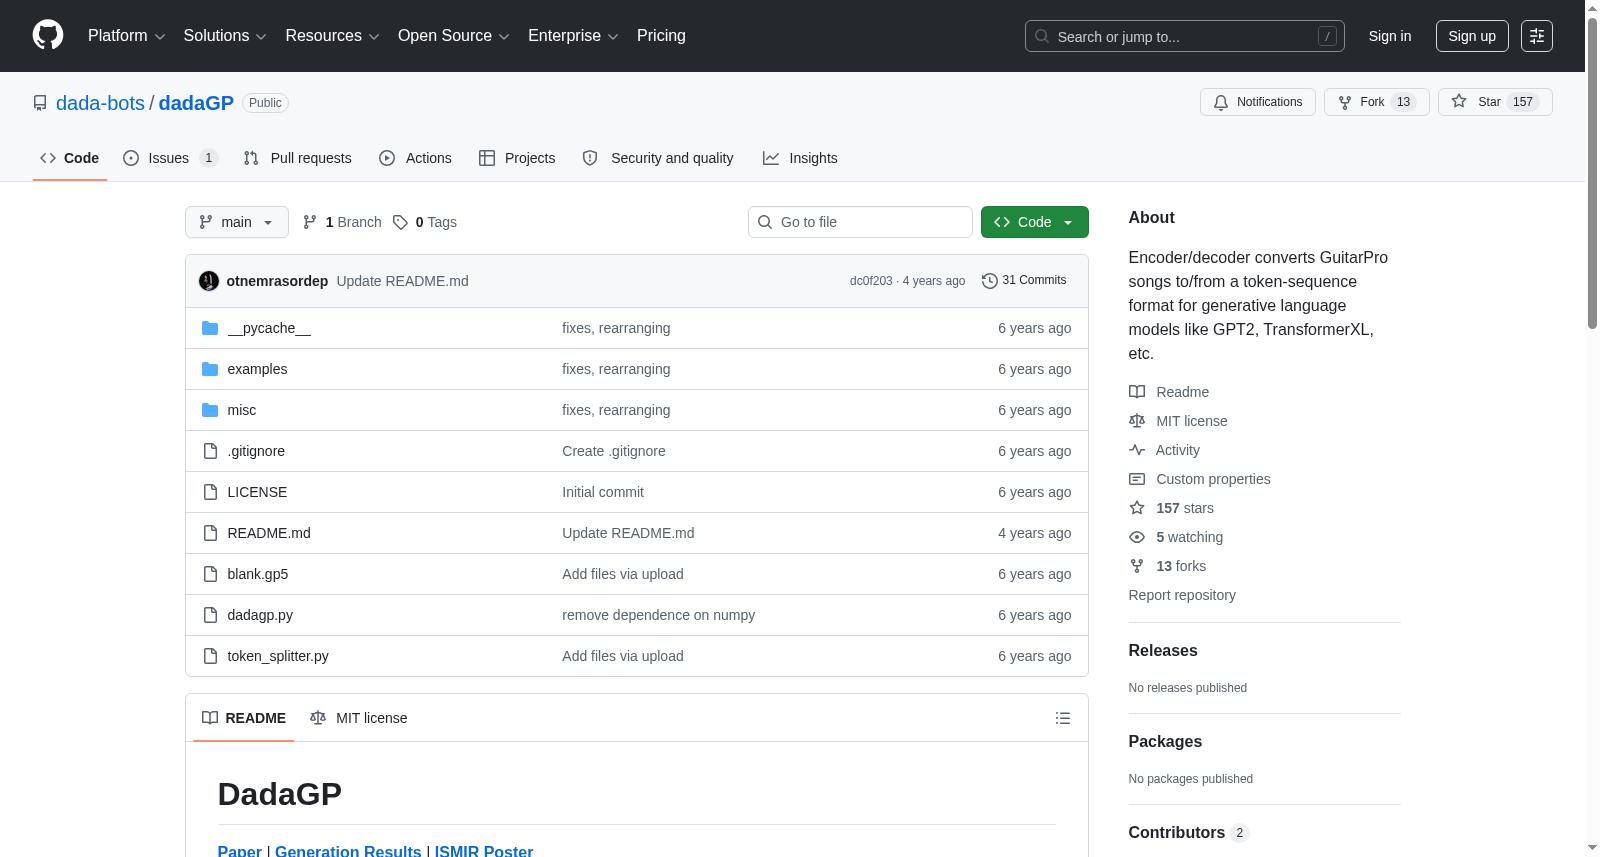Open the main branch selector dropdown
Image resolution: width=1600 pixels, height=857 pixels.
tap(237, 222)
